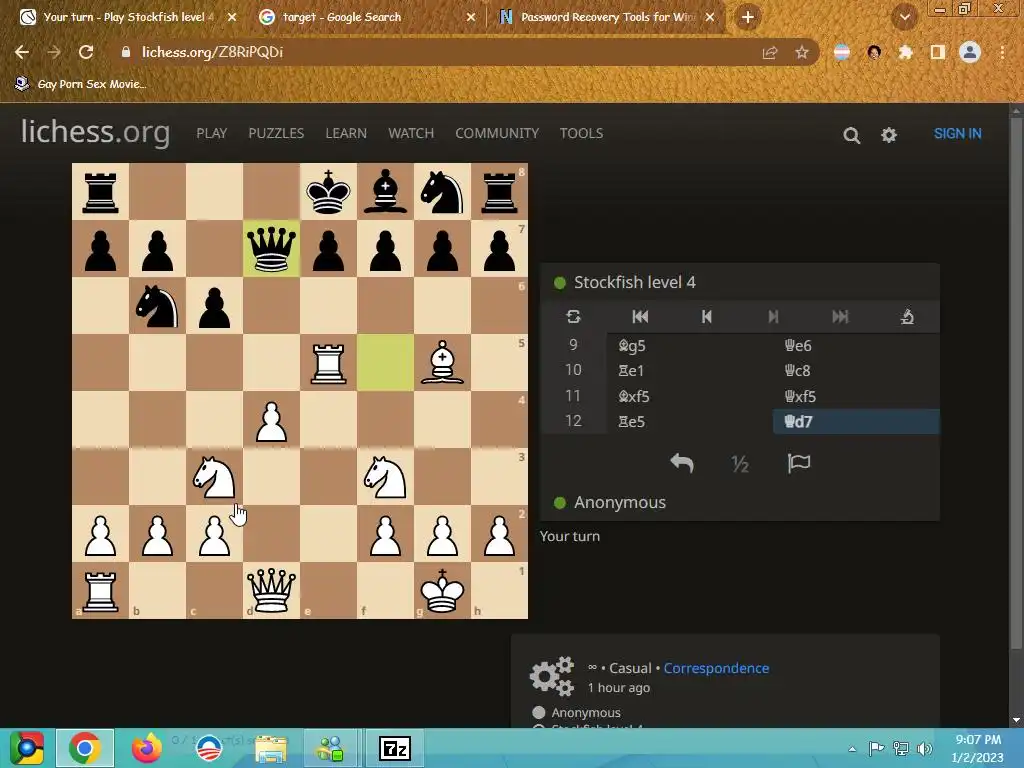Open the Chrome extensions puzzle icon
The image size is (1024, 768).
pos(905,52)
